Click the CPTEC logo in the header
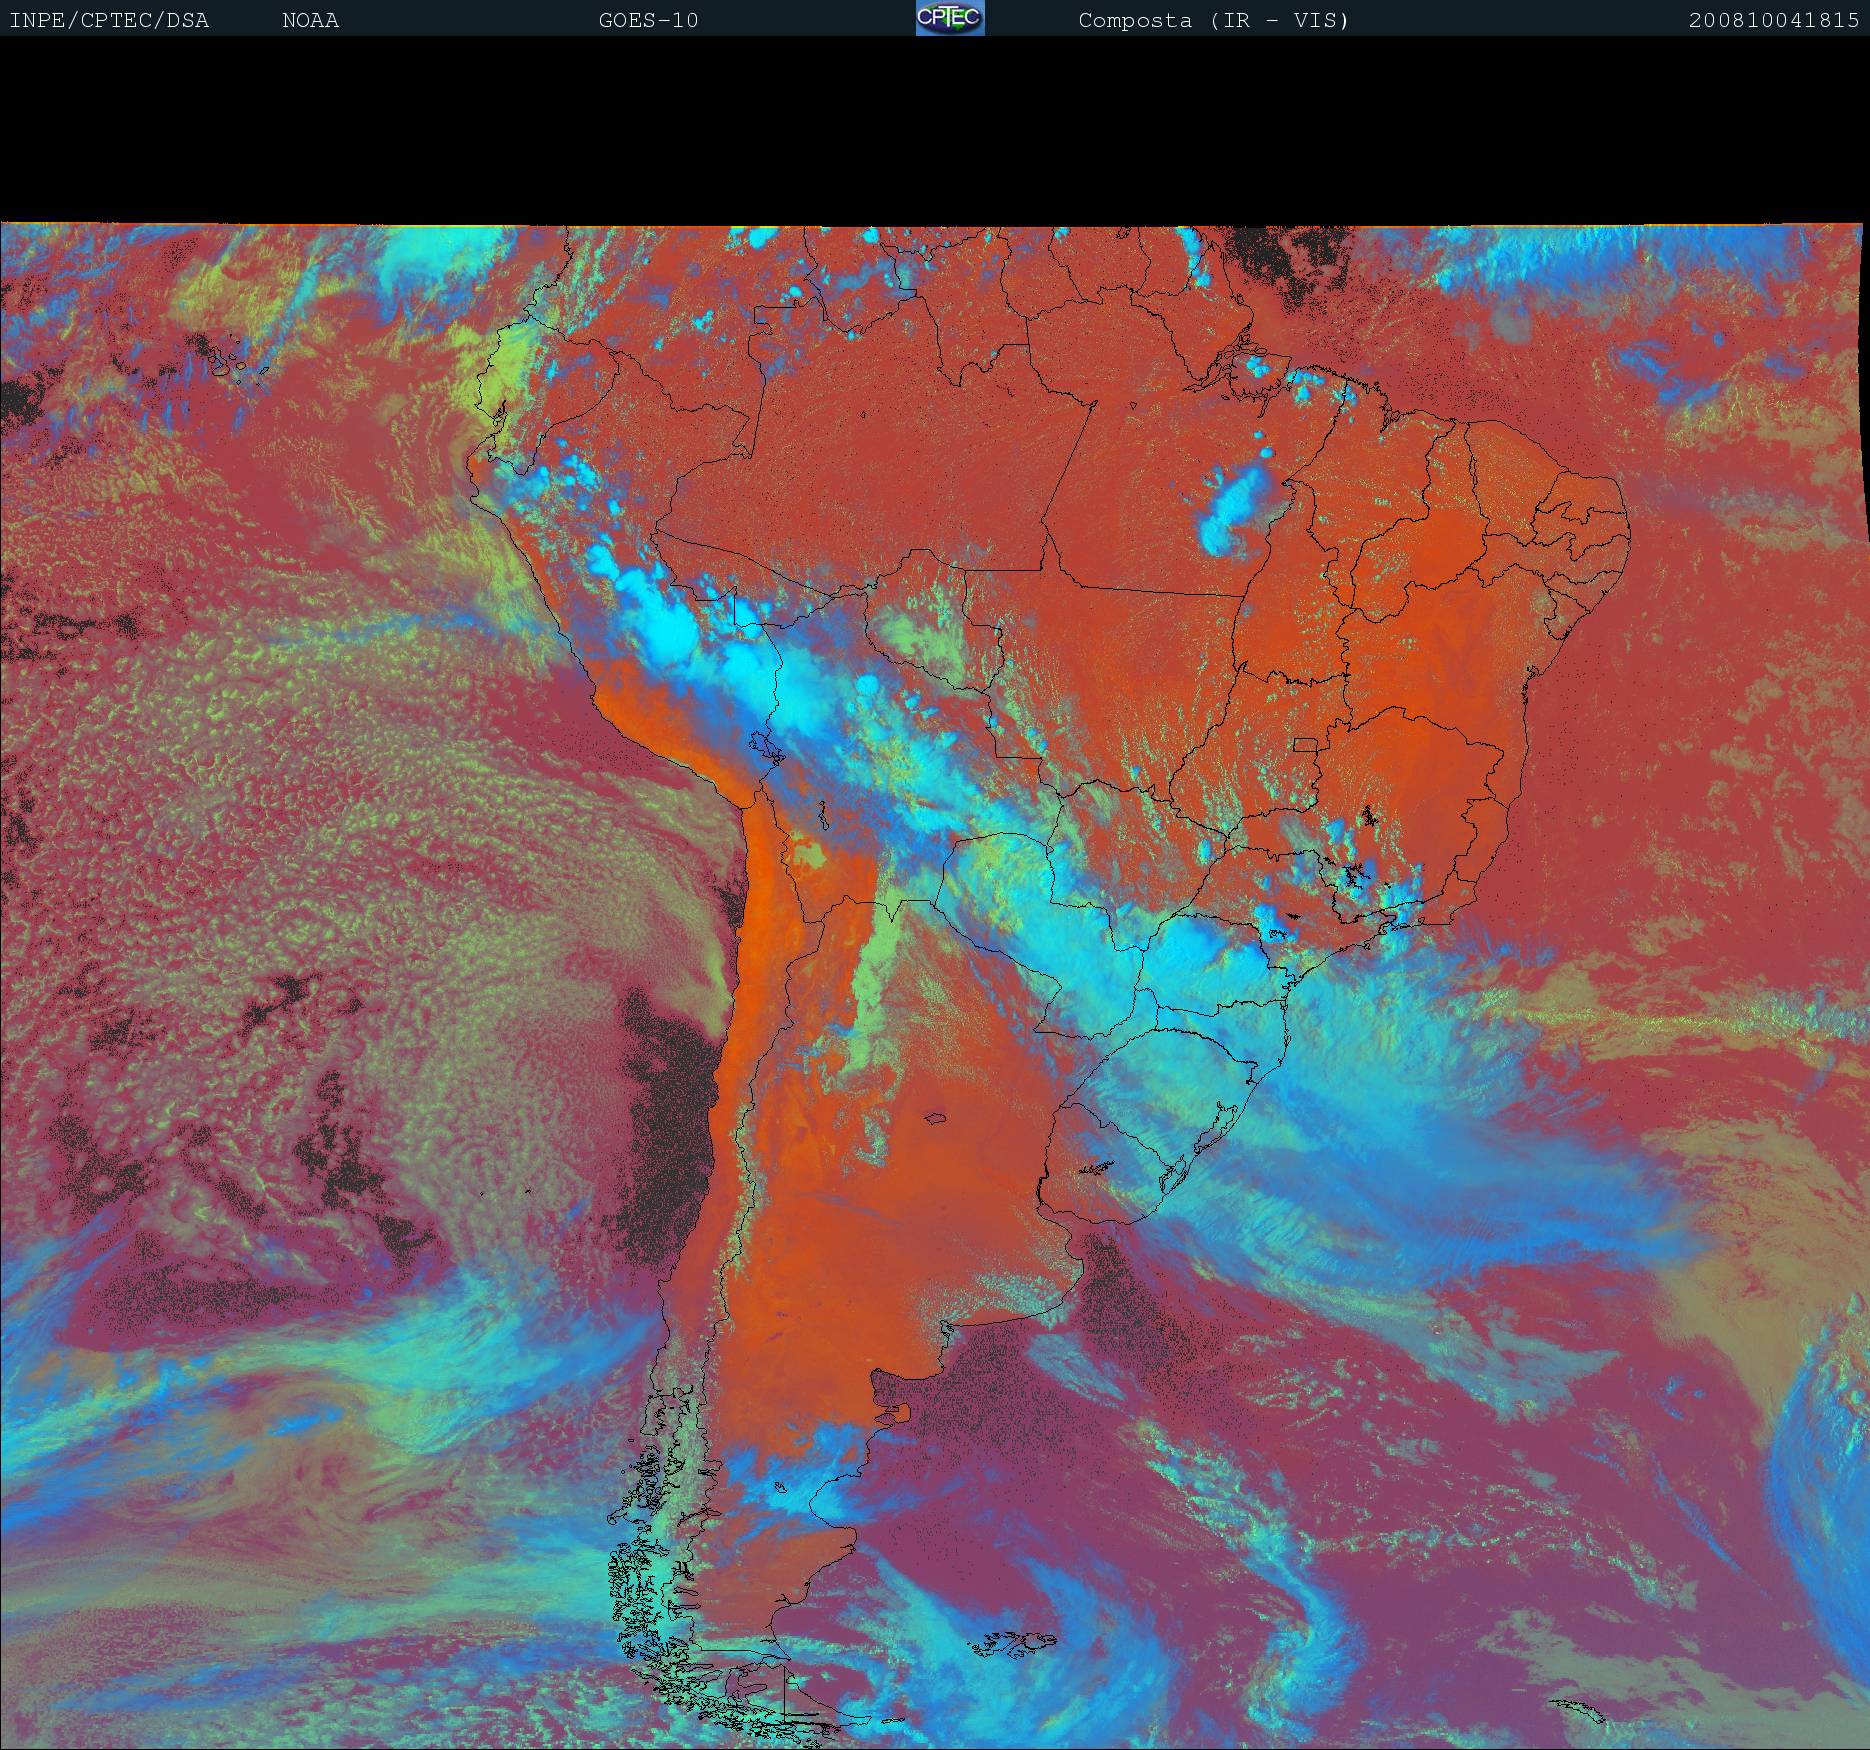 (950, 18)
